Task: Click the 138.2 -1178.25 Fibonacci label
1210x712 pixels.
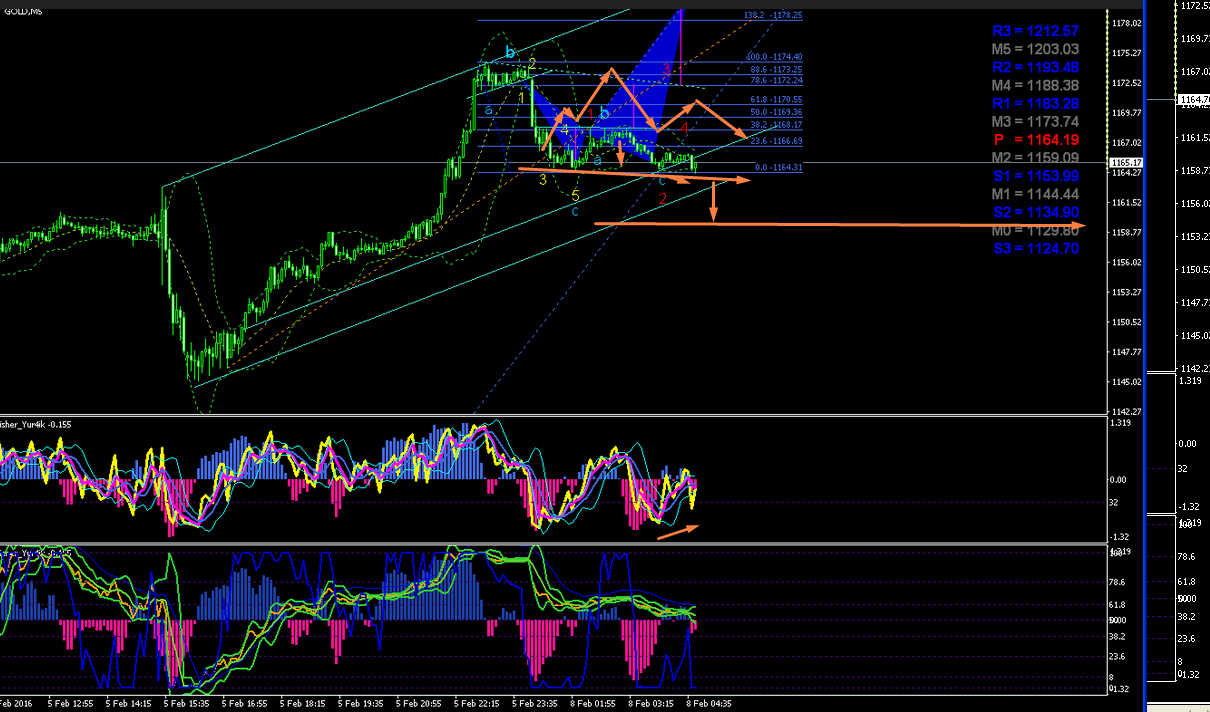Action: (x=774, y=16)
